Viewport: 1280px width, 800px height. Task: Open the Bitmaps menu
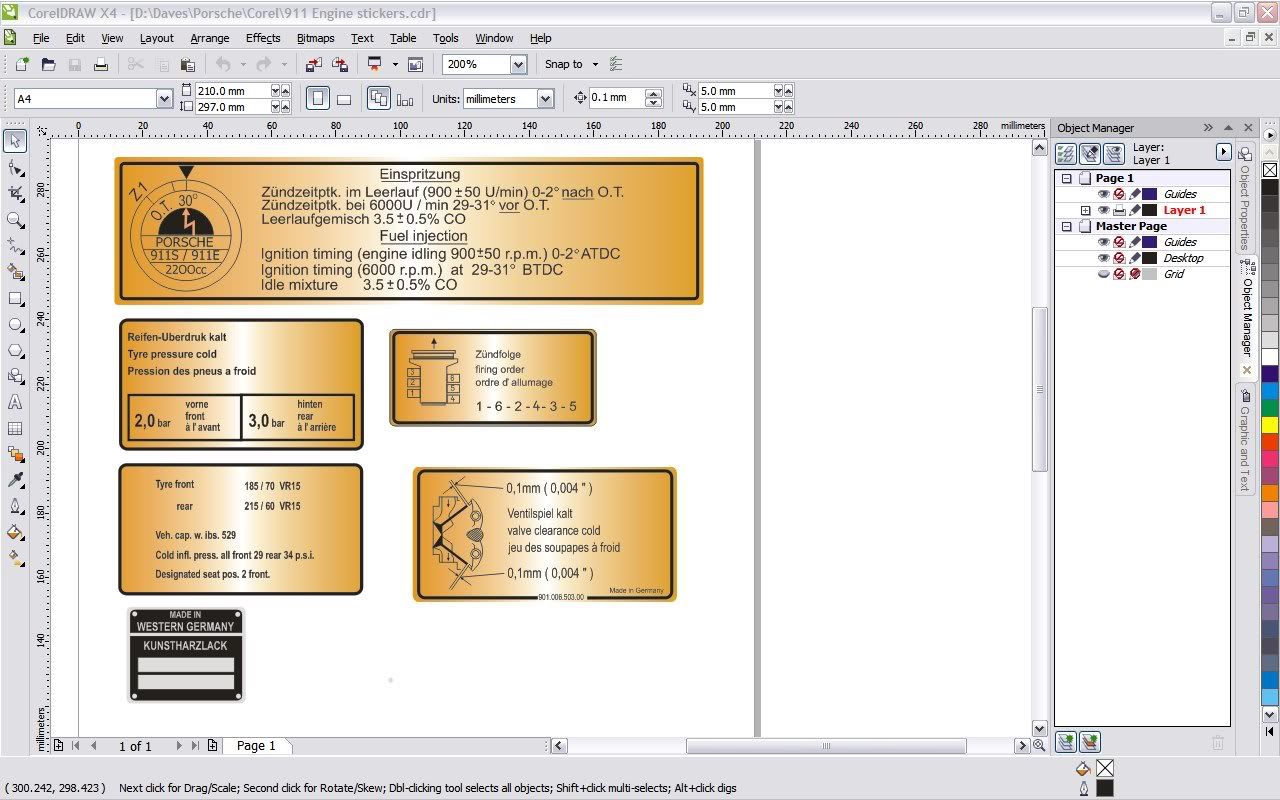[316, 38]
